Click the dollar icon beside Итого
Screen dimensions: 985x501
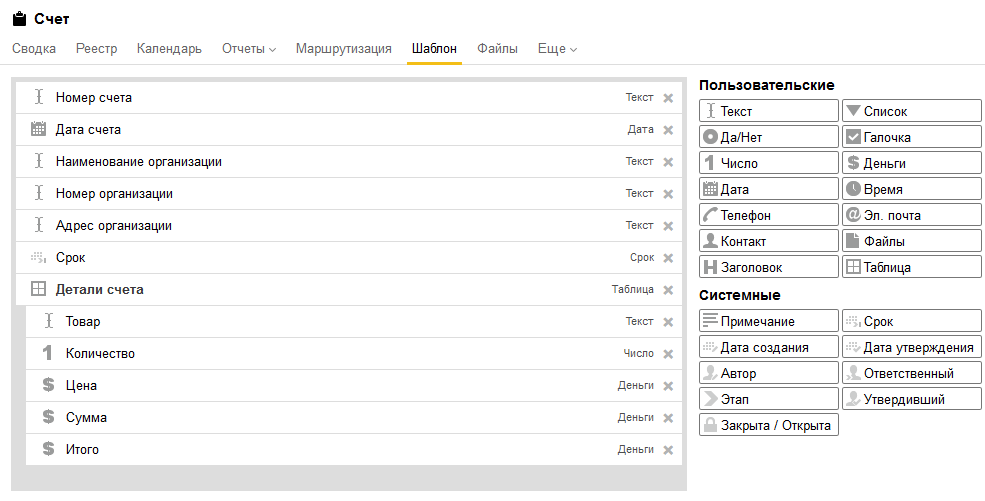coord(48,450)
